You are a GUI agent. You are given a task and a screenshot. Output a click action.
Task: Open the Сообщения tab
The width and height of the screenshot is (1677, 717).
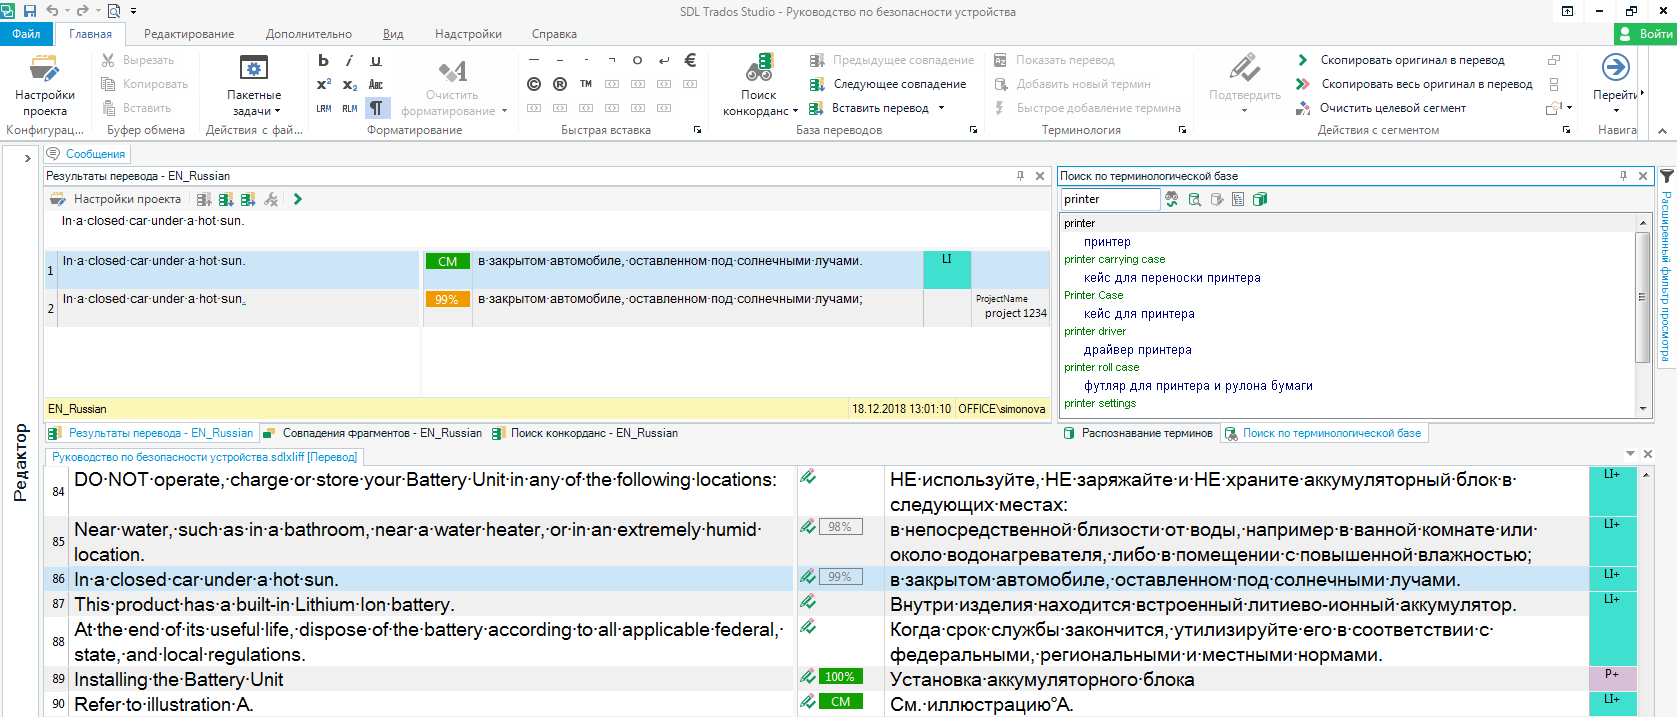pos(86,154)
